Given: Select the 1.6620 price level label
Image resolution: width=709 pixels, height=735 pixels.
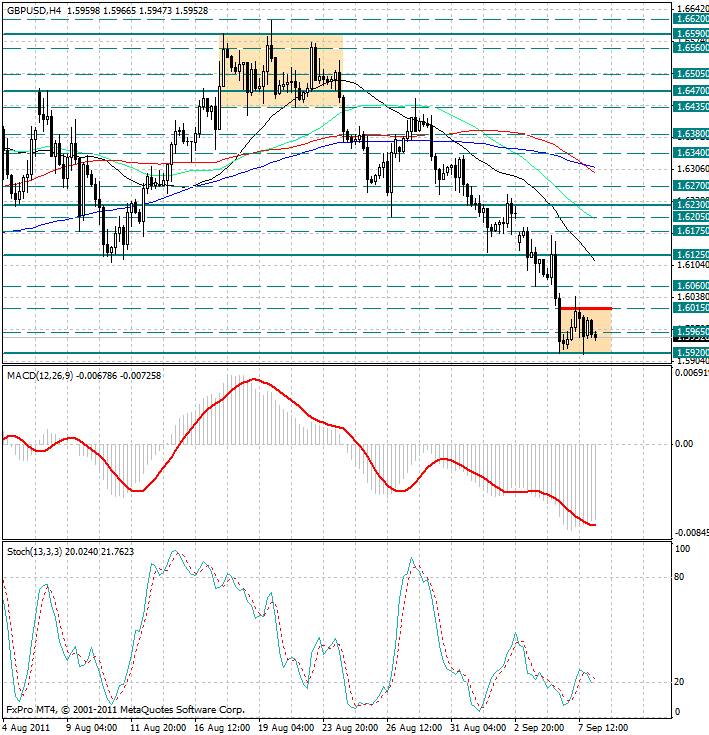Looking at the screenshot, I should (x=691, y=19).
